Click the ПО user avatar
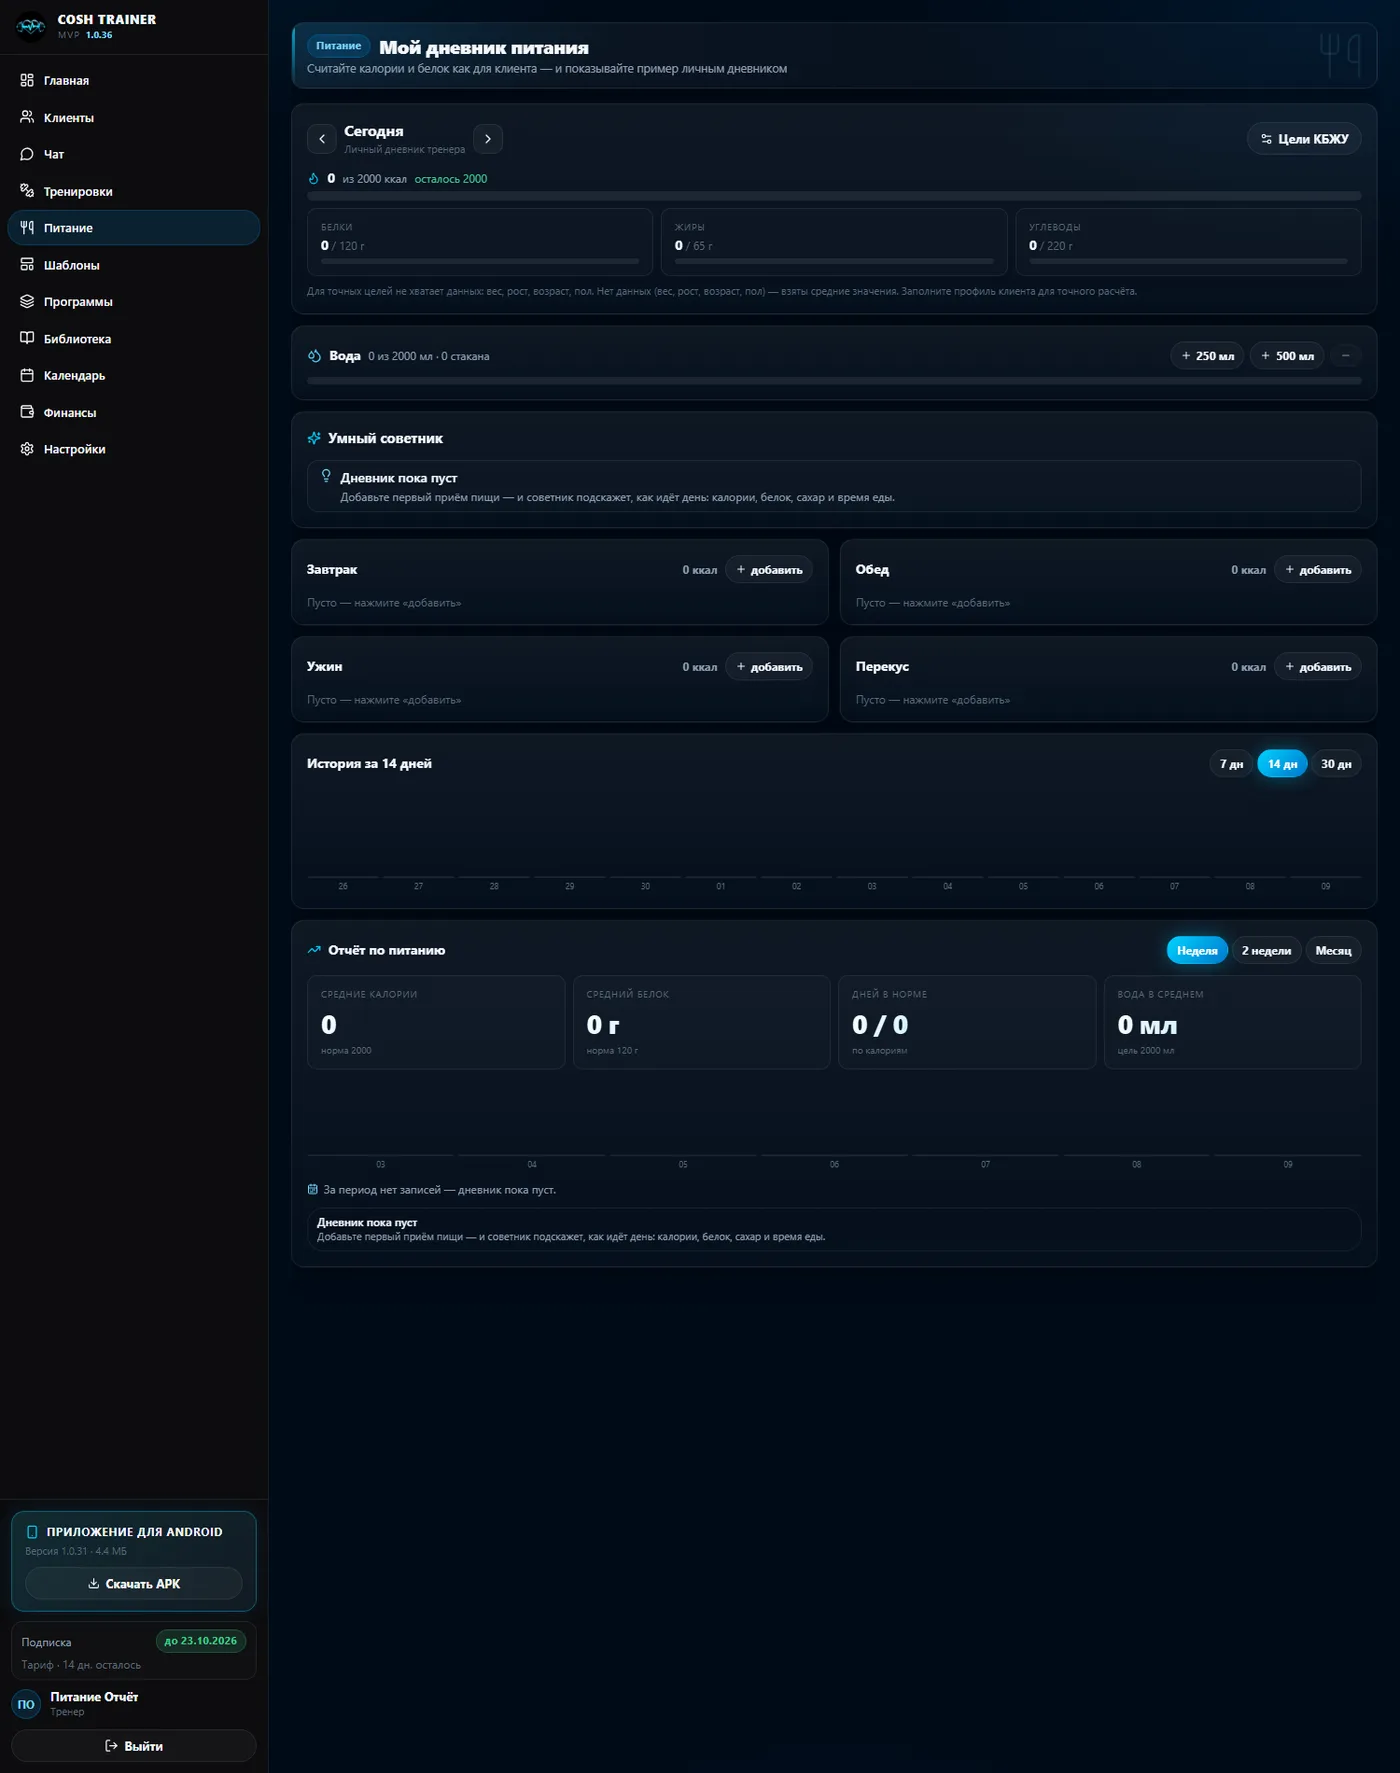Screen dimensions: 1400x1773 26,1704
